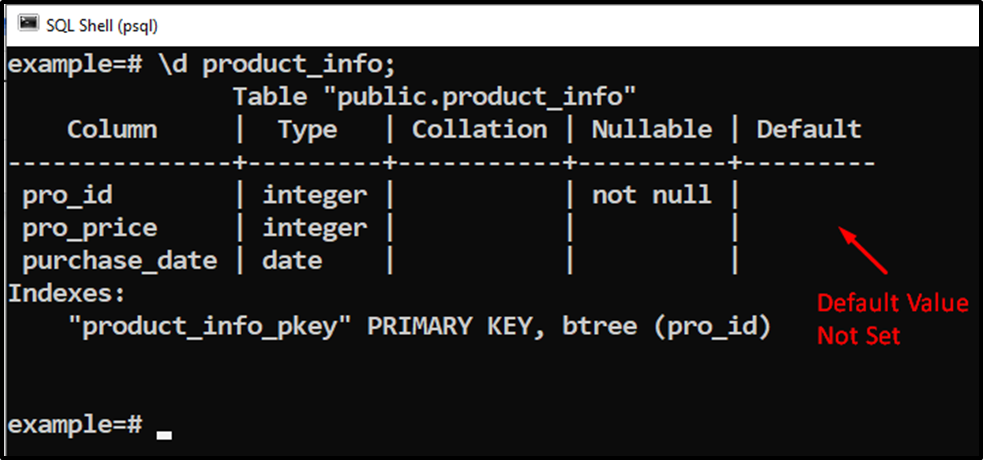Click the SQL Shell terminal icon in title bar
The height and width of the screenshot is (460, 983).
click(28, 23)
